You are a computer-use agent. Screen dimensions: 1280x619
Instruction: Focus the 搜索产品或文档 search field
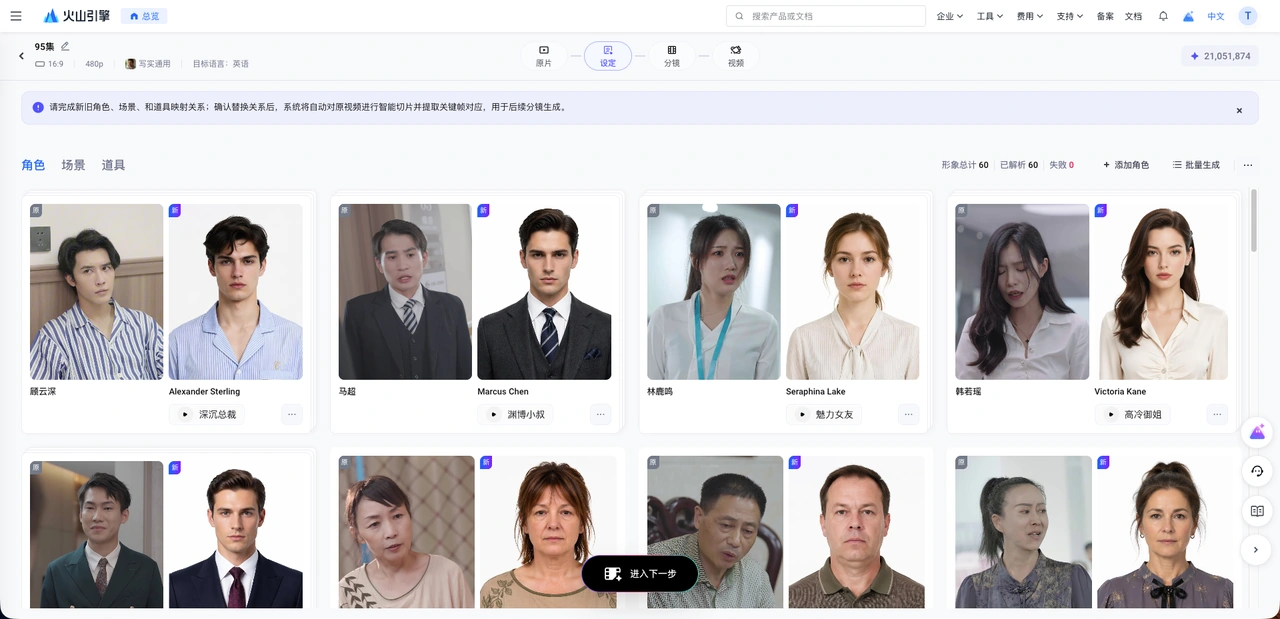point(826,16)
